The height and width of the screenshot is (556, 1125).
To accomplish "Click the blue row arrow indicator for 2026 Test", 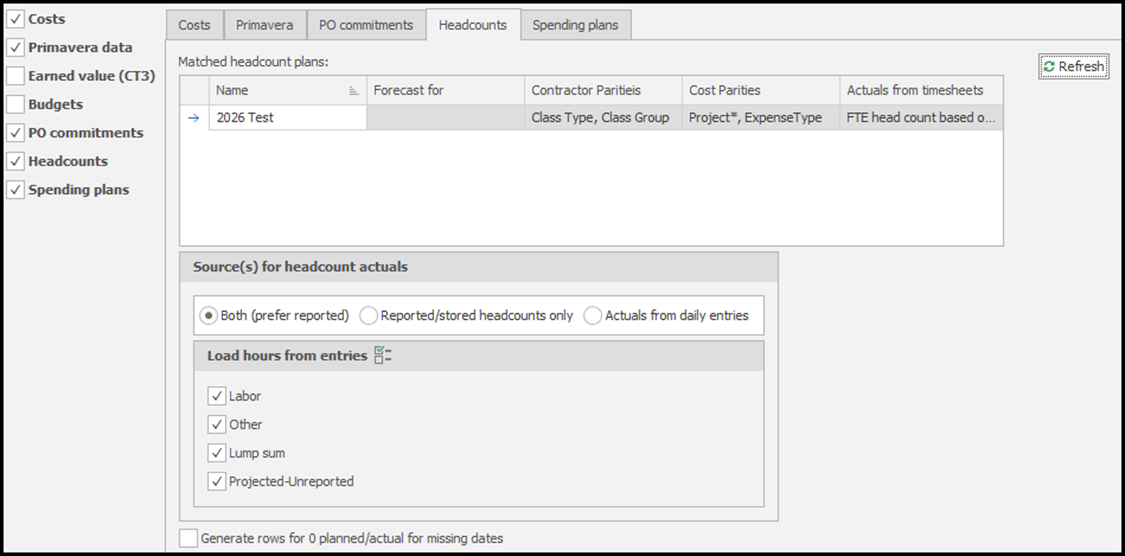I will click(x=194, y=118).
